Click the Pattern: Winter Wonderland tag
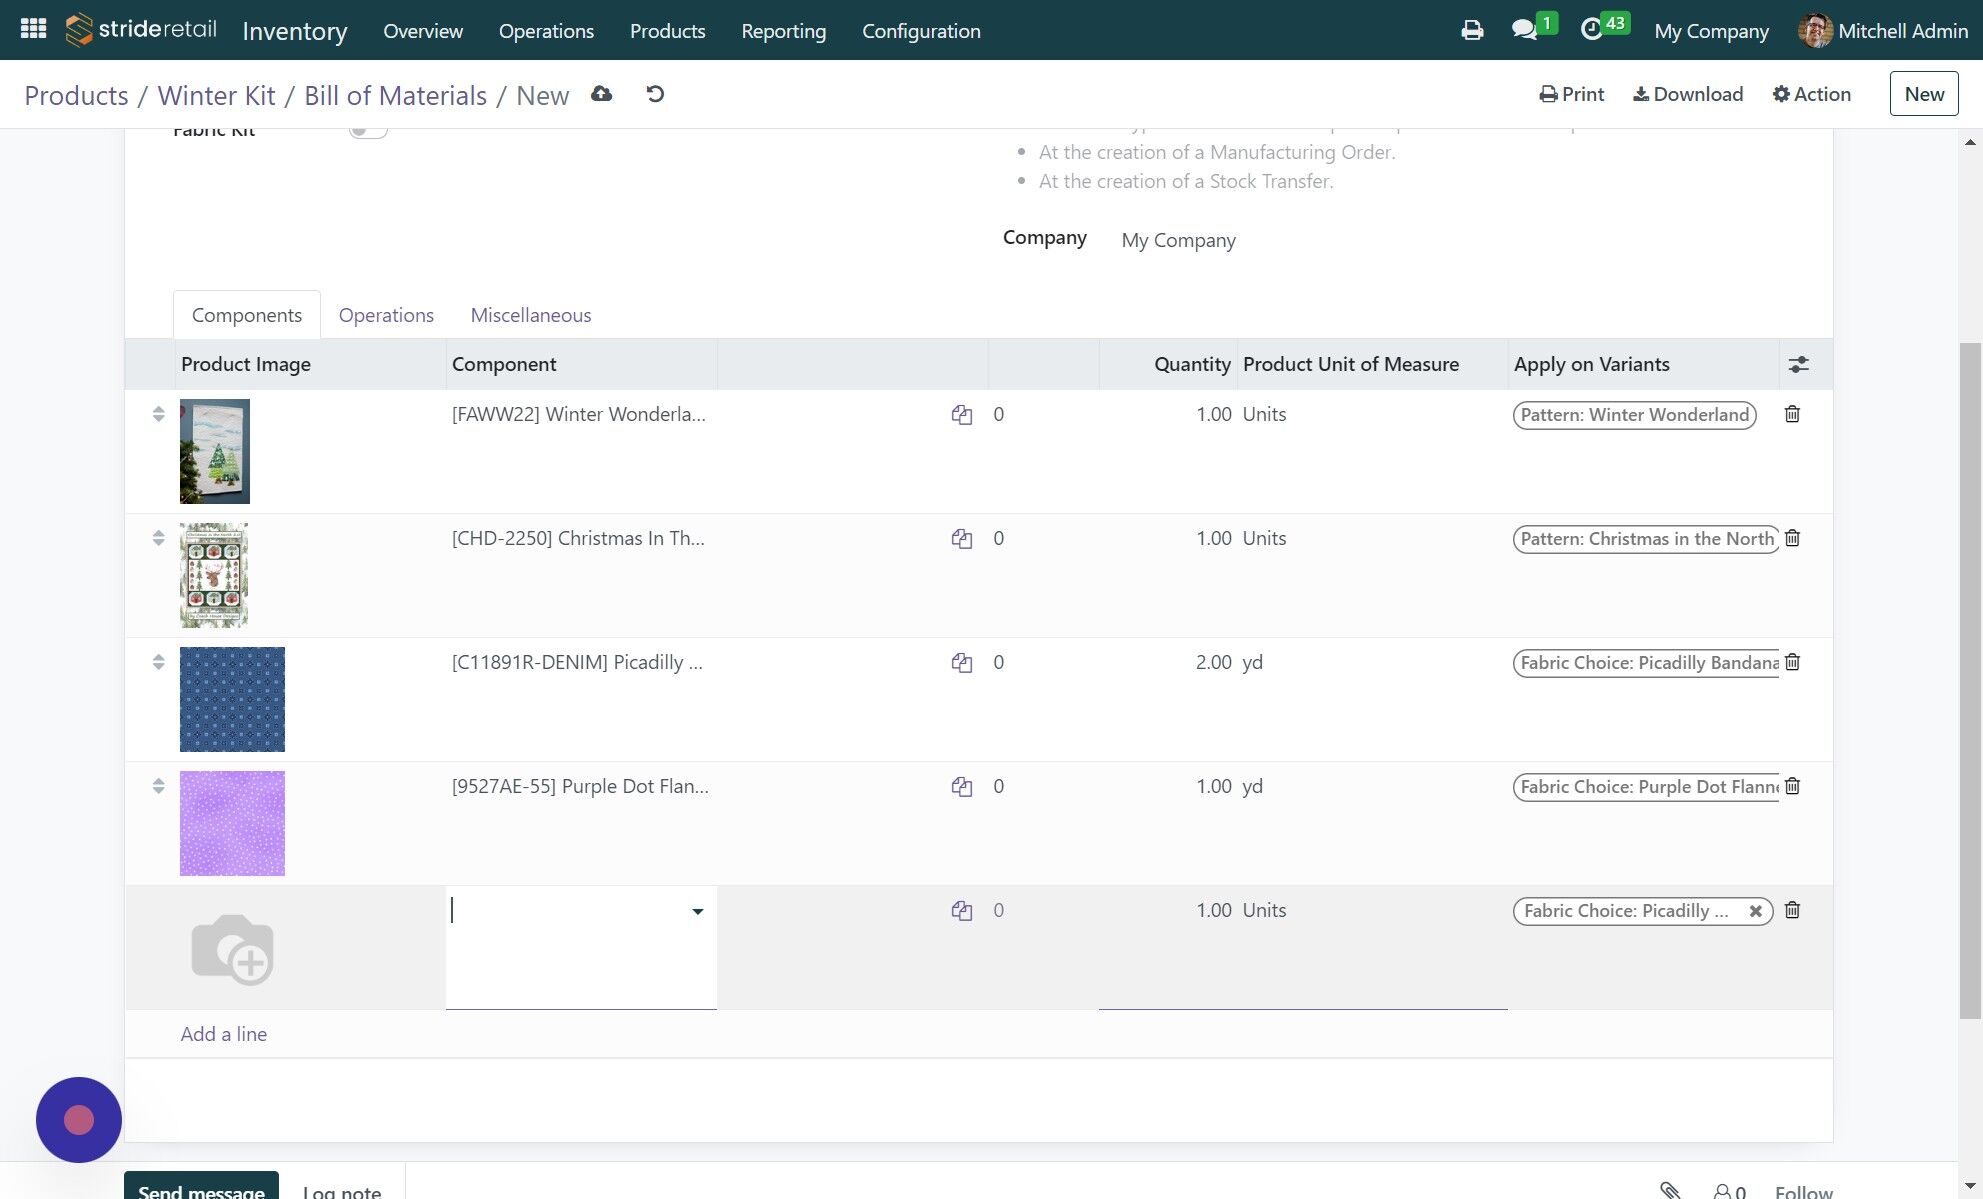This screenshot has width=1983, height=1199. (x=1634, y=415)
